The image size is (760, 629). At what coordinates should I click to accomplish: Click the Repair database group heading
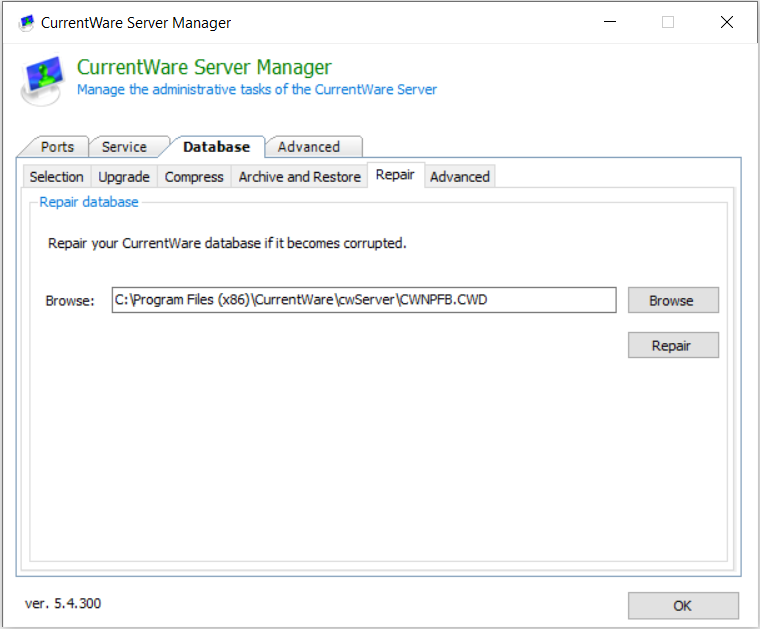[89, 202]
